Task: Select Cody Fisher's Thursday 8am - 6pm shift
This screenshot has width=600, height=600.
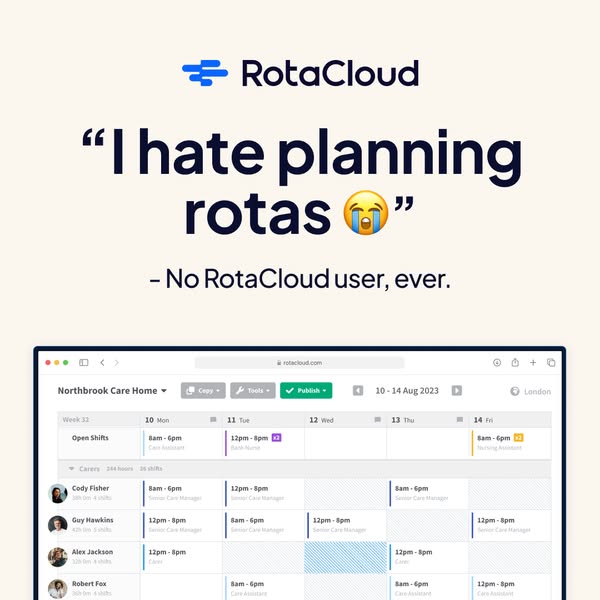Action: point(428,493)
